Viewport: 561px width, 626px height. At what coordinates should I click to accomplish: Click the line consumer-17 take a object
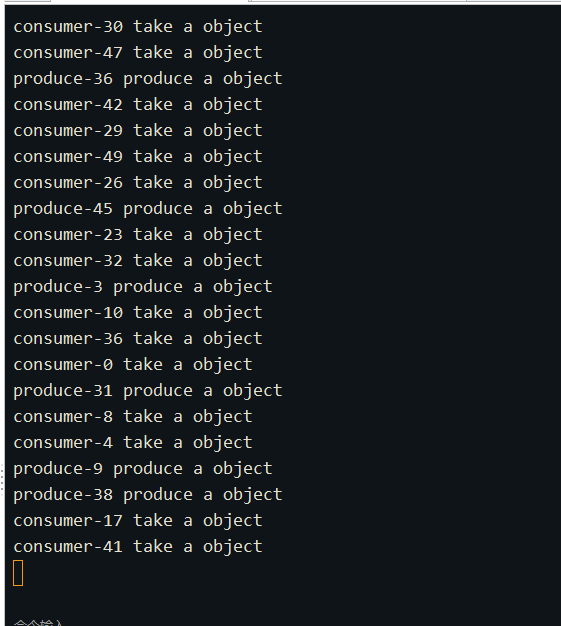pyautogui.click(x=138, y=521)
